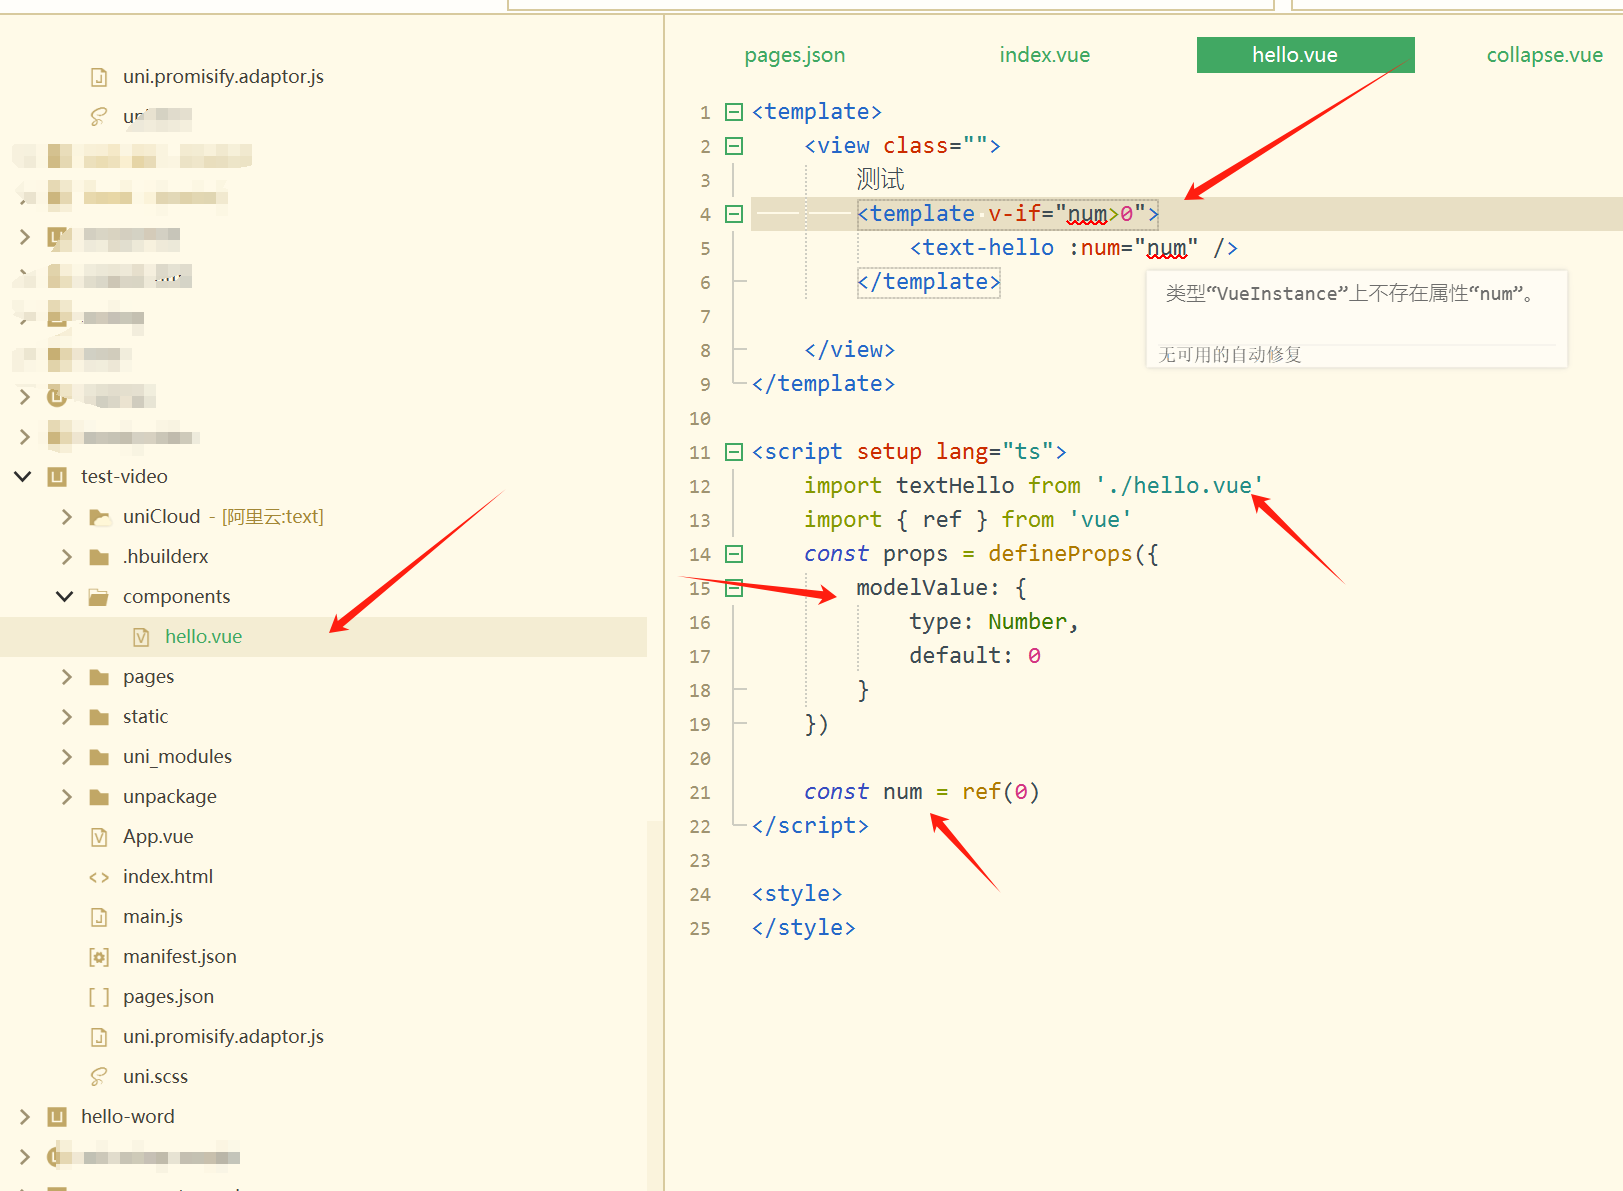Expand the uniCloud folder
The width and height of the screenshot is (1623, 1191).
tap(66, 516)
